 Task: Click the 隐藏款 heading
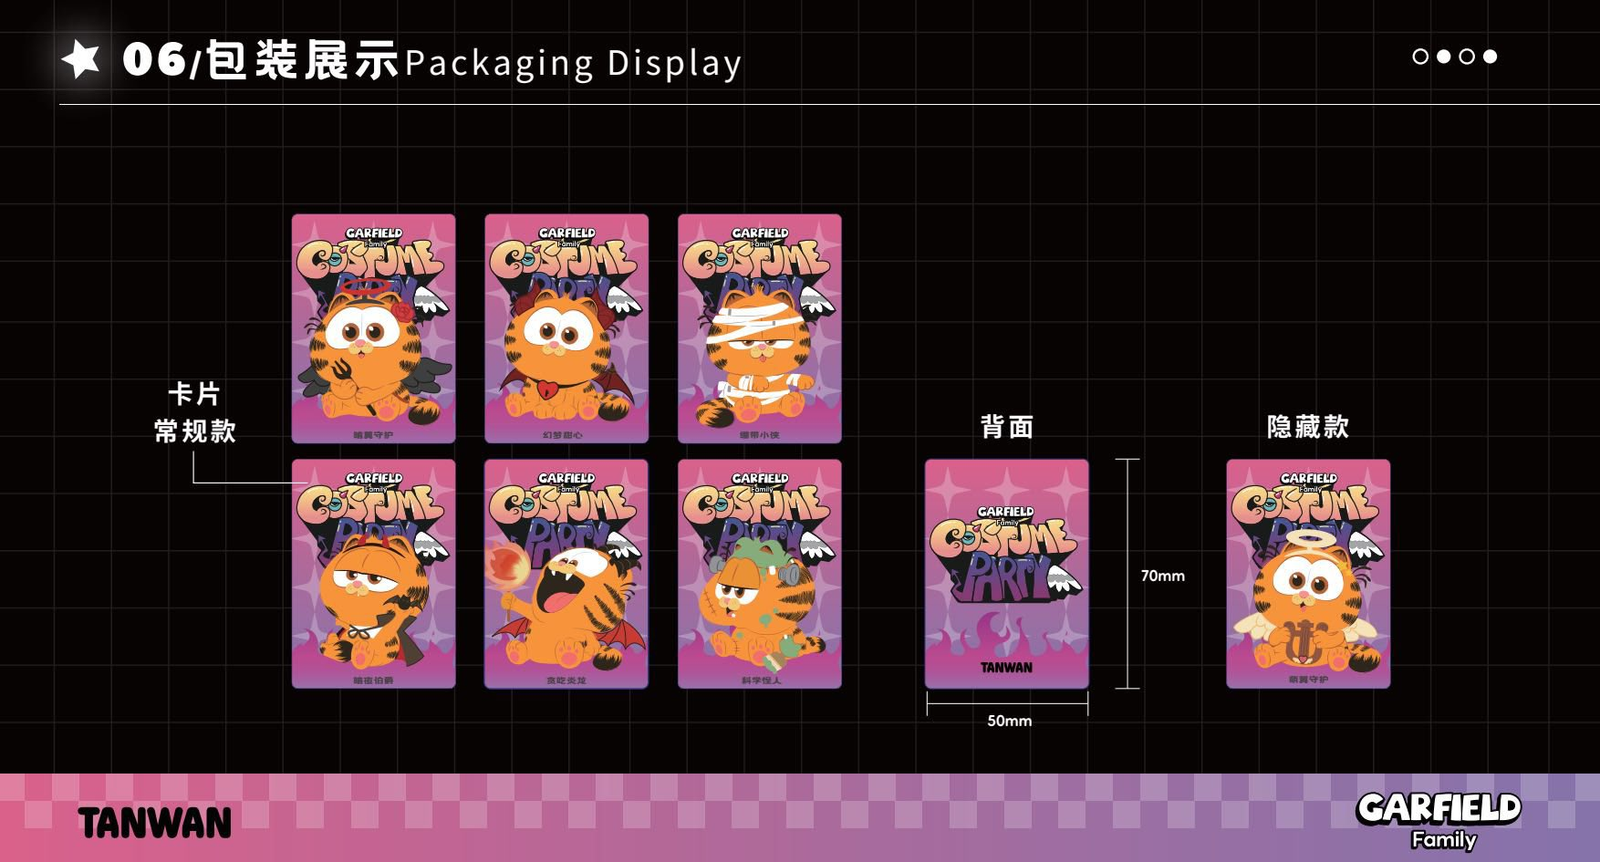(1308, 427)
